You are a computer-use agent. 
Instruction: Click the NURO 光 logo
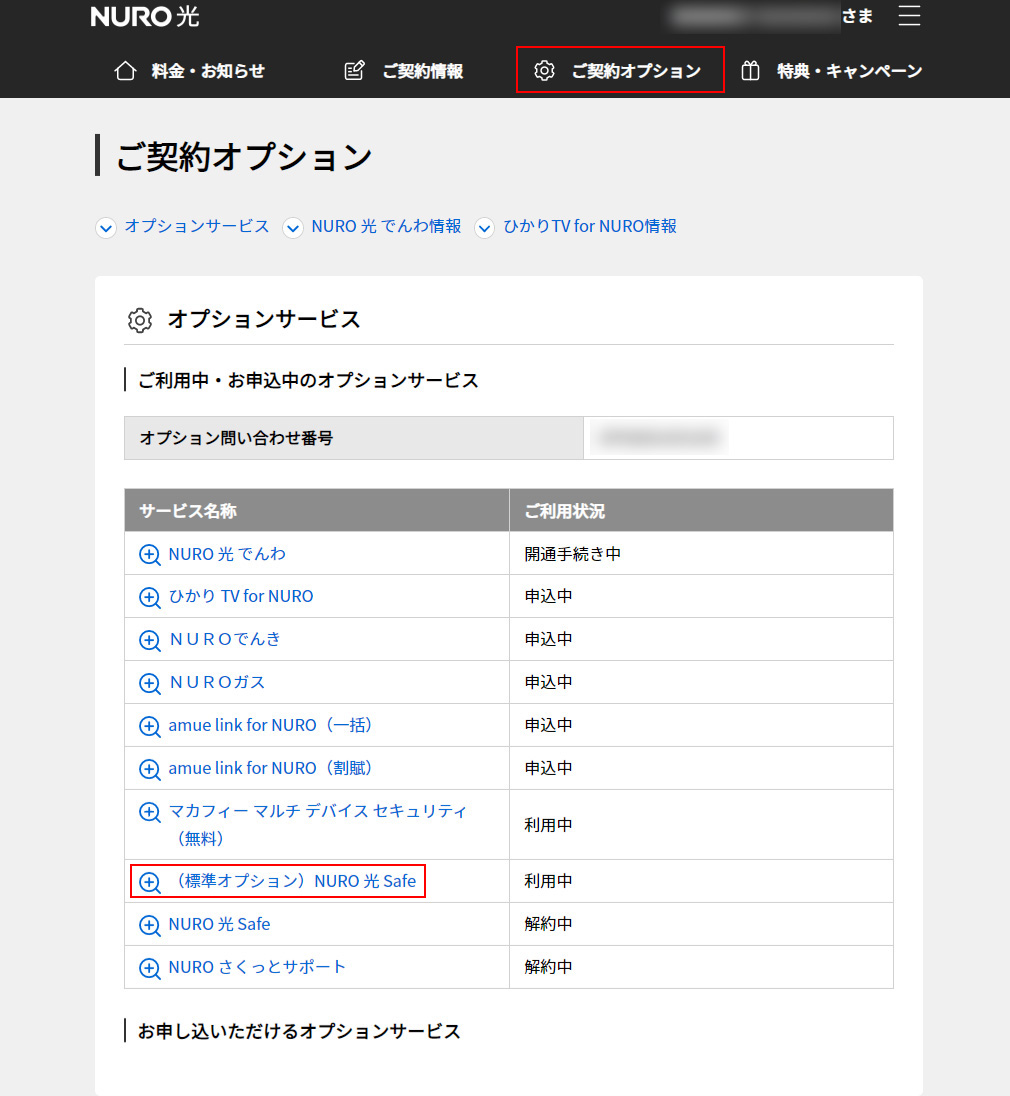(145, 17)
